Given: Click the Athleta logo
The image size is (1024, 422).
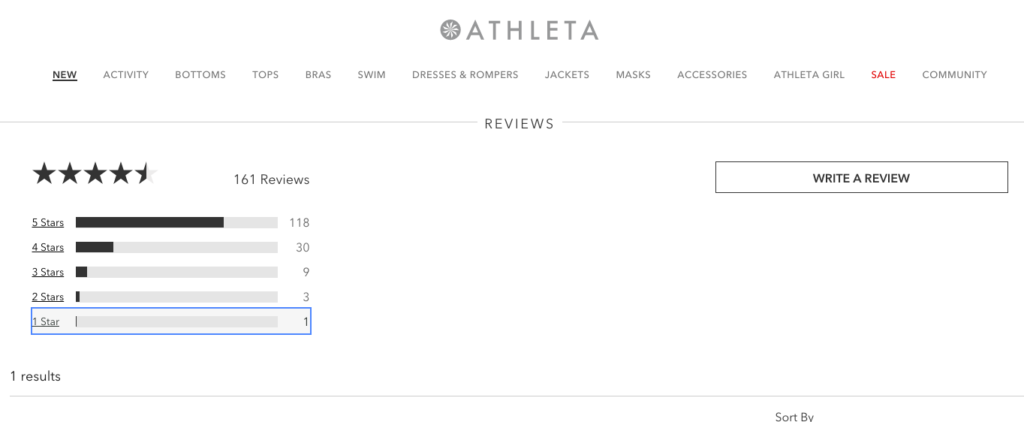Looking at the screenshot, I should (519, 30).
